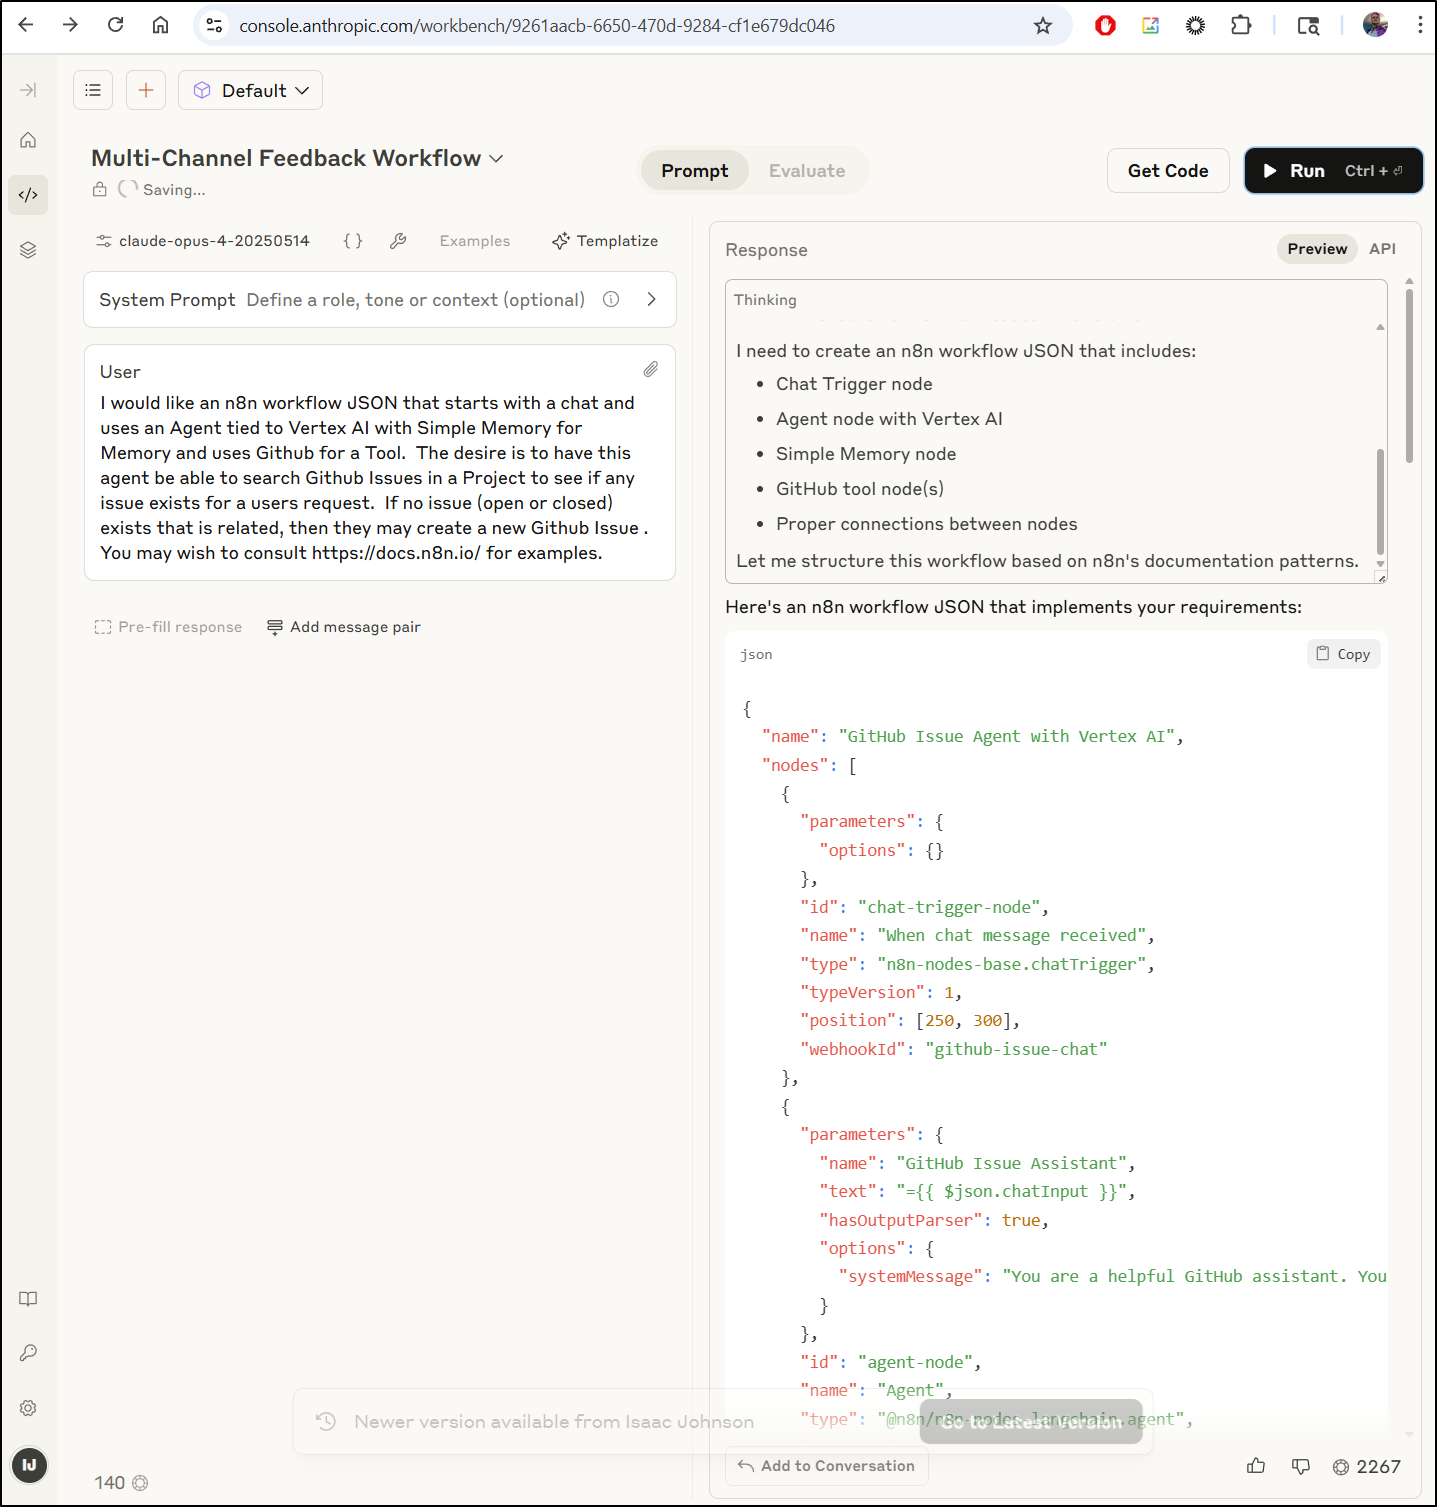The height and width of the screenshot is (1507, 1437).
Task: Select the Preview response view
Action: pos(1317,249)
